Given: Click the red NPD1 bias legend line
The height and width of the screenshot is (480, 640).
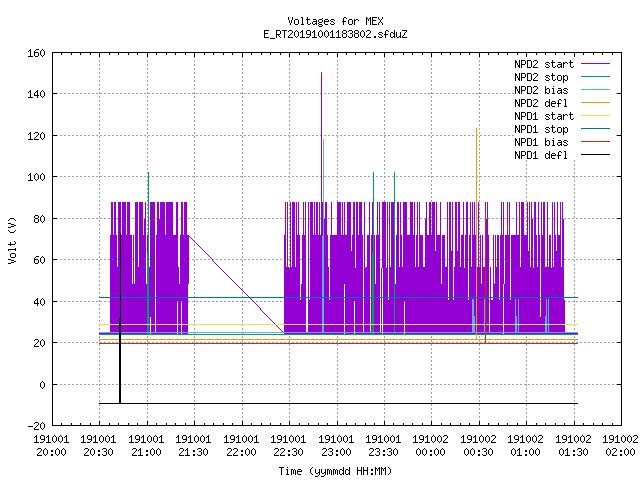Looking at the screenshot, I should pos(596,142).
